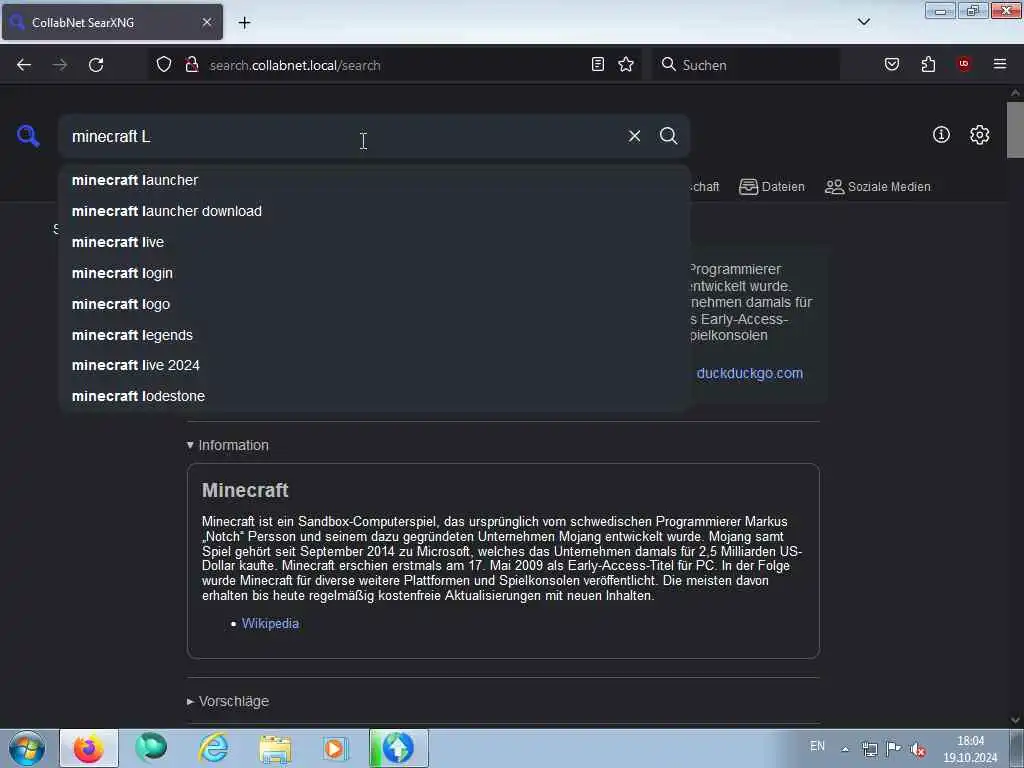This screenshot has height=768, width=1024.
Task: Open the extensions puzzle icon
Action: (928, 64)
